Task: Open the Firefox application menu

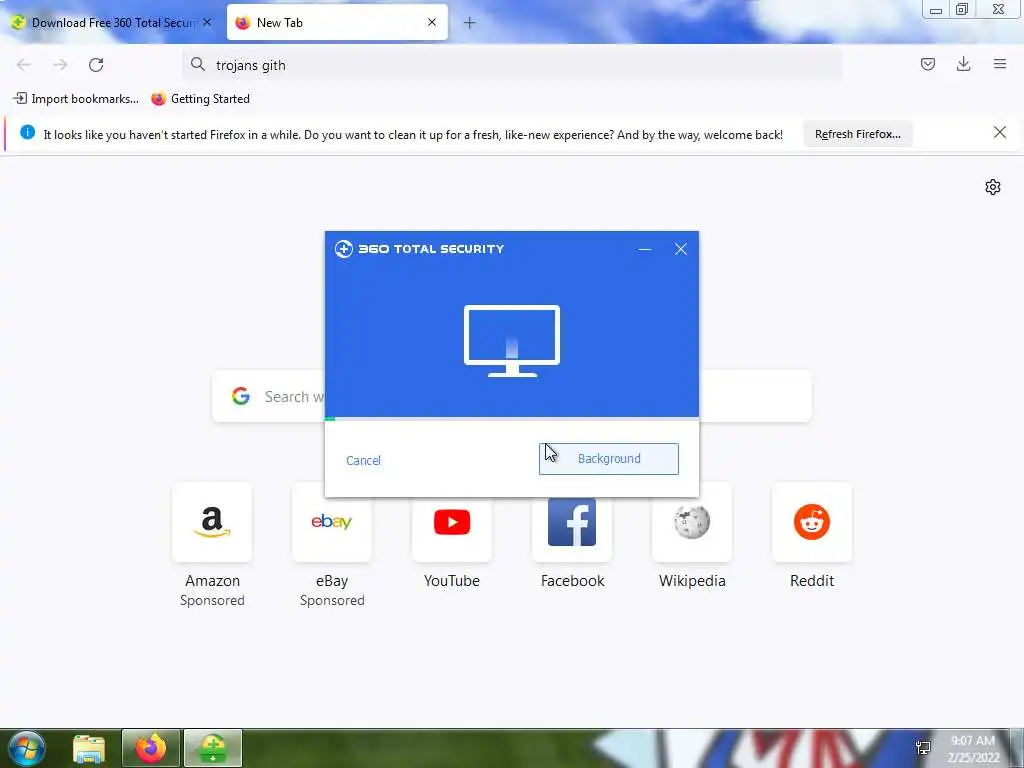Action: point(1000,64)
